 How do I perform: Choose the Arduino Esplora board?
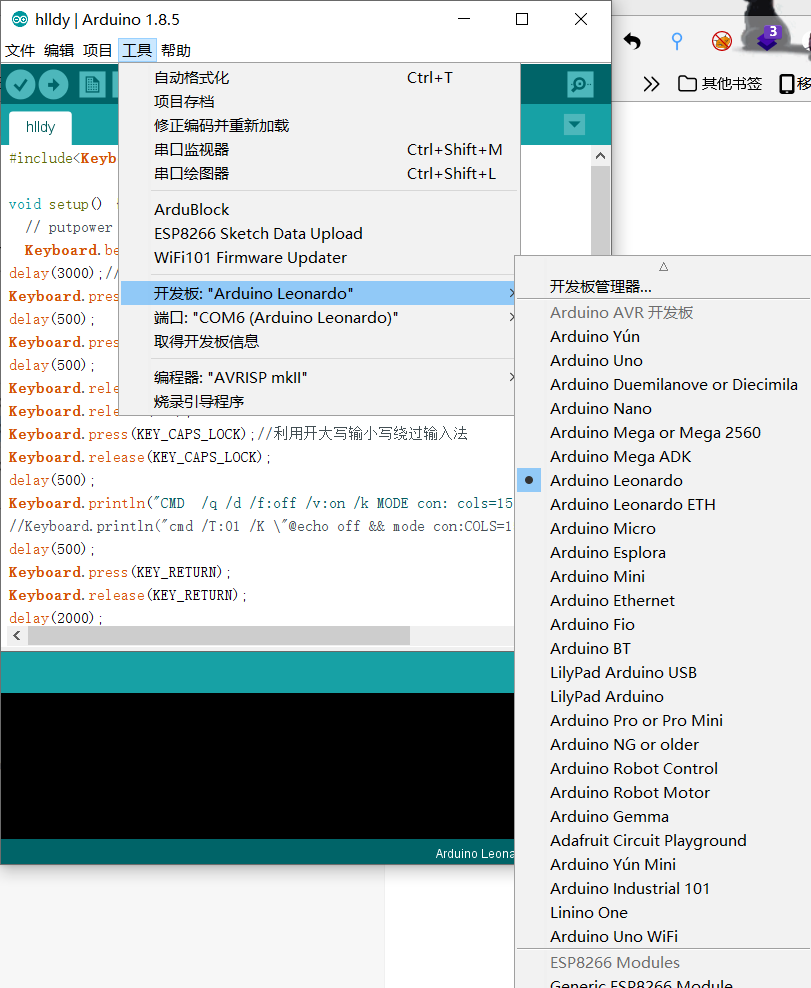point(664,552)
